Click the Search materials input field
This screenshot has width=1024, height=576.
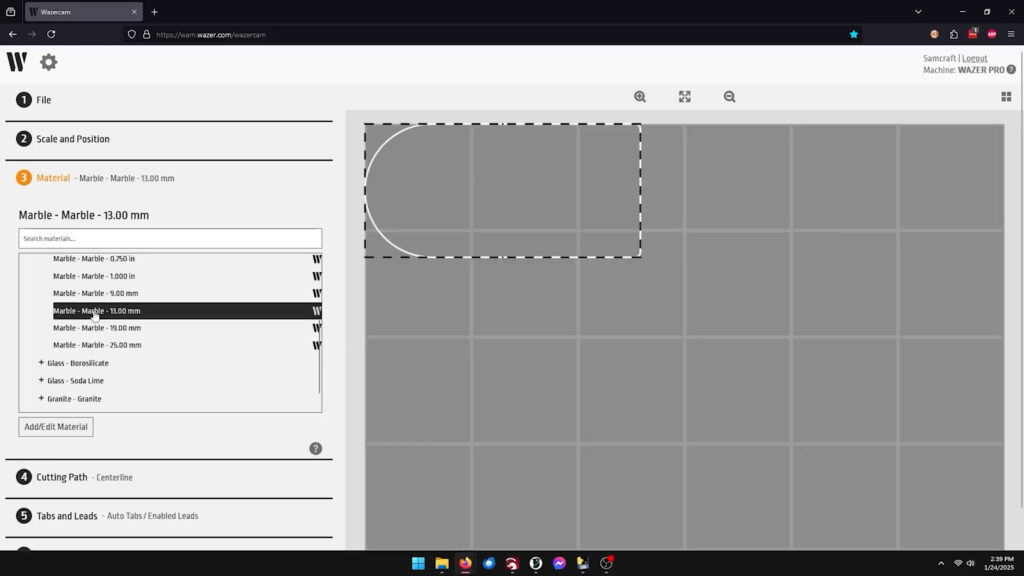pos(170,238)
